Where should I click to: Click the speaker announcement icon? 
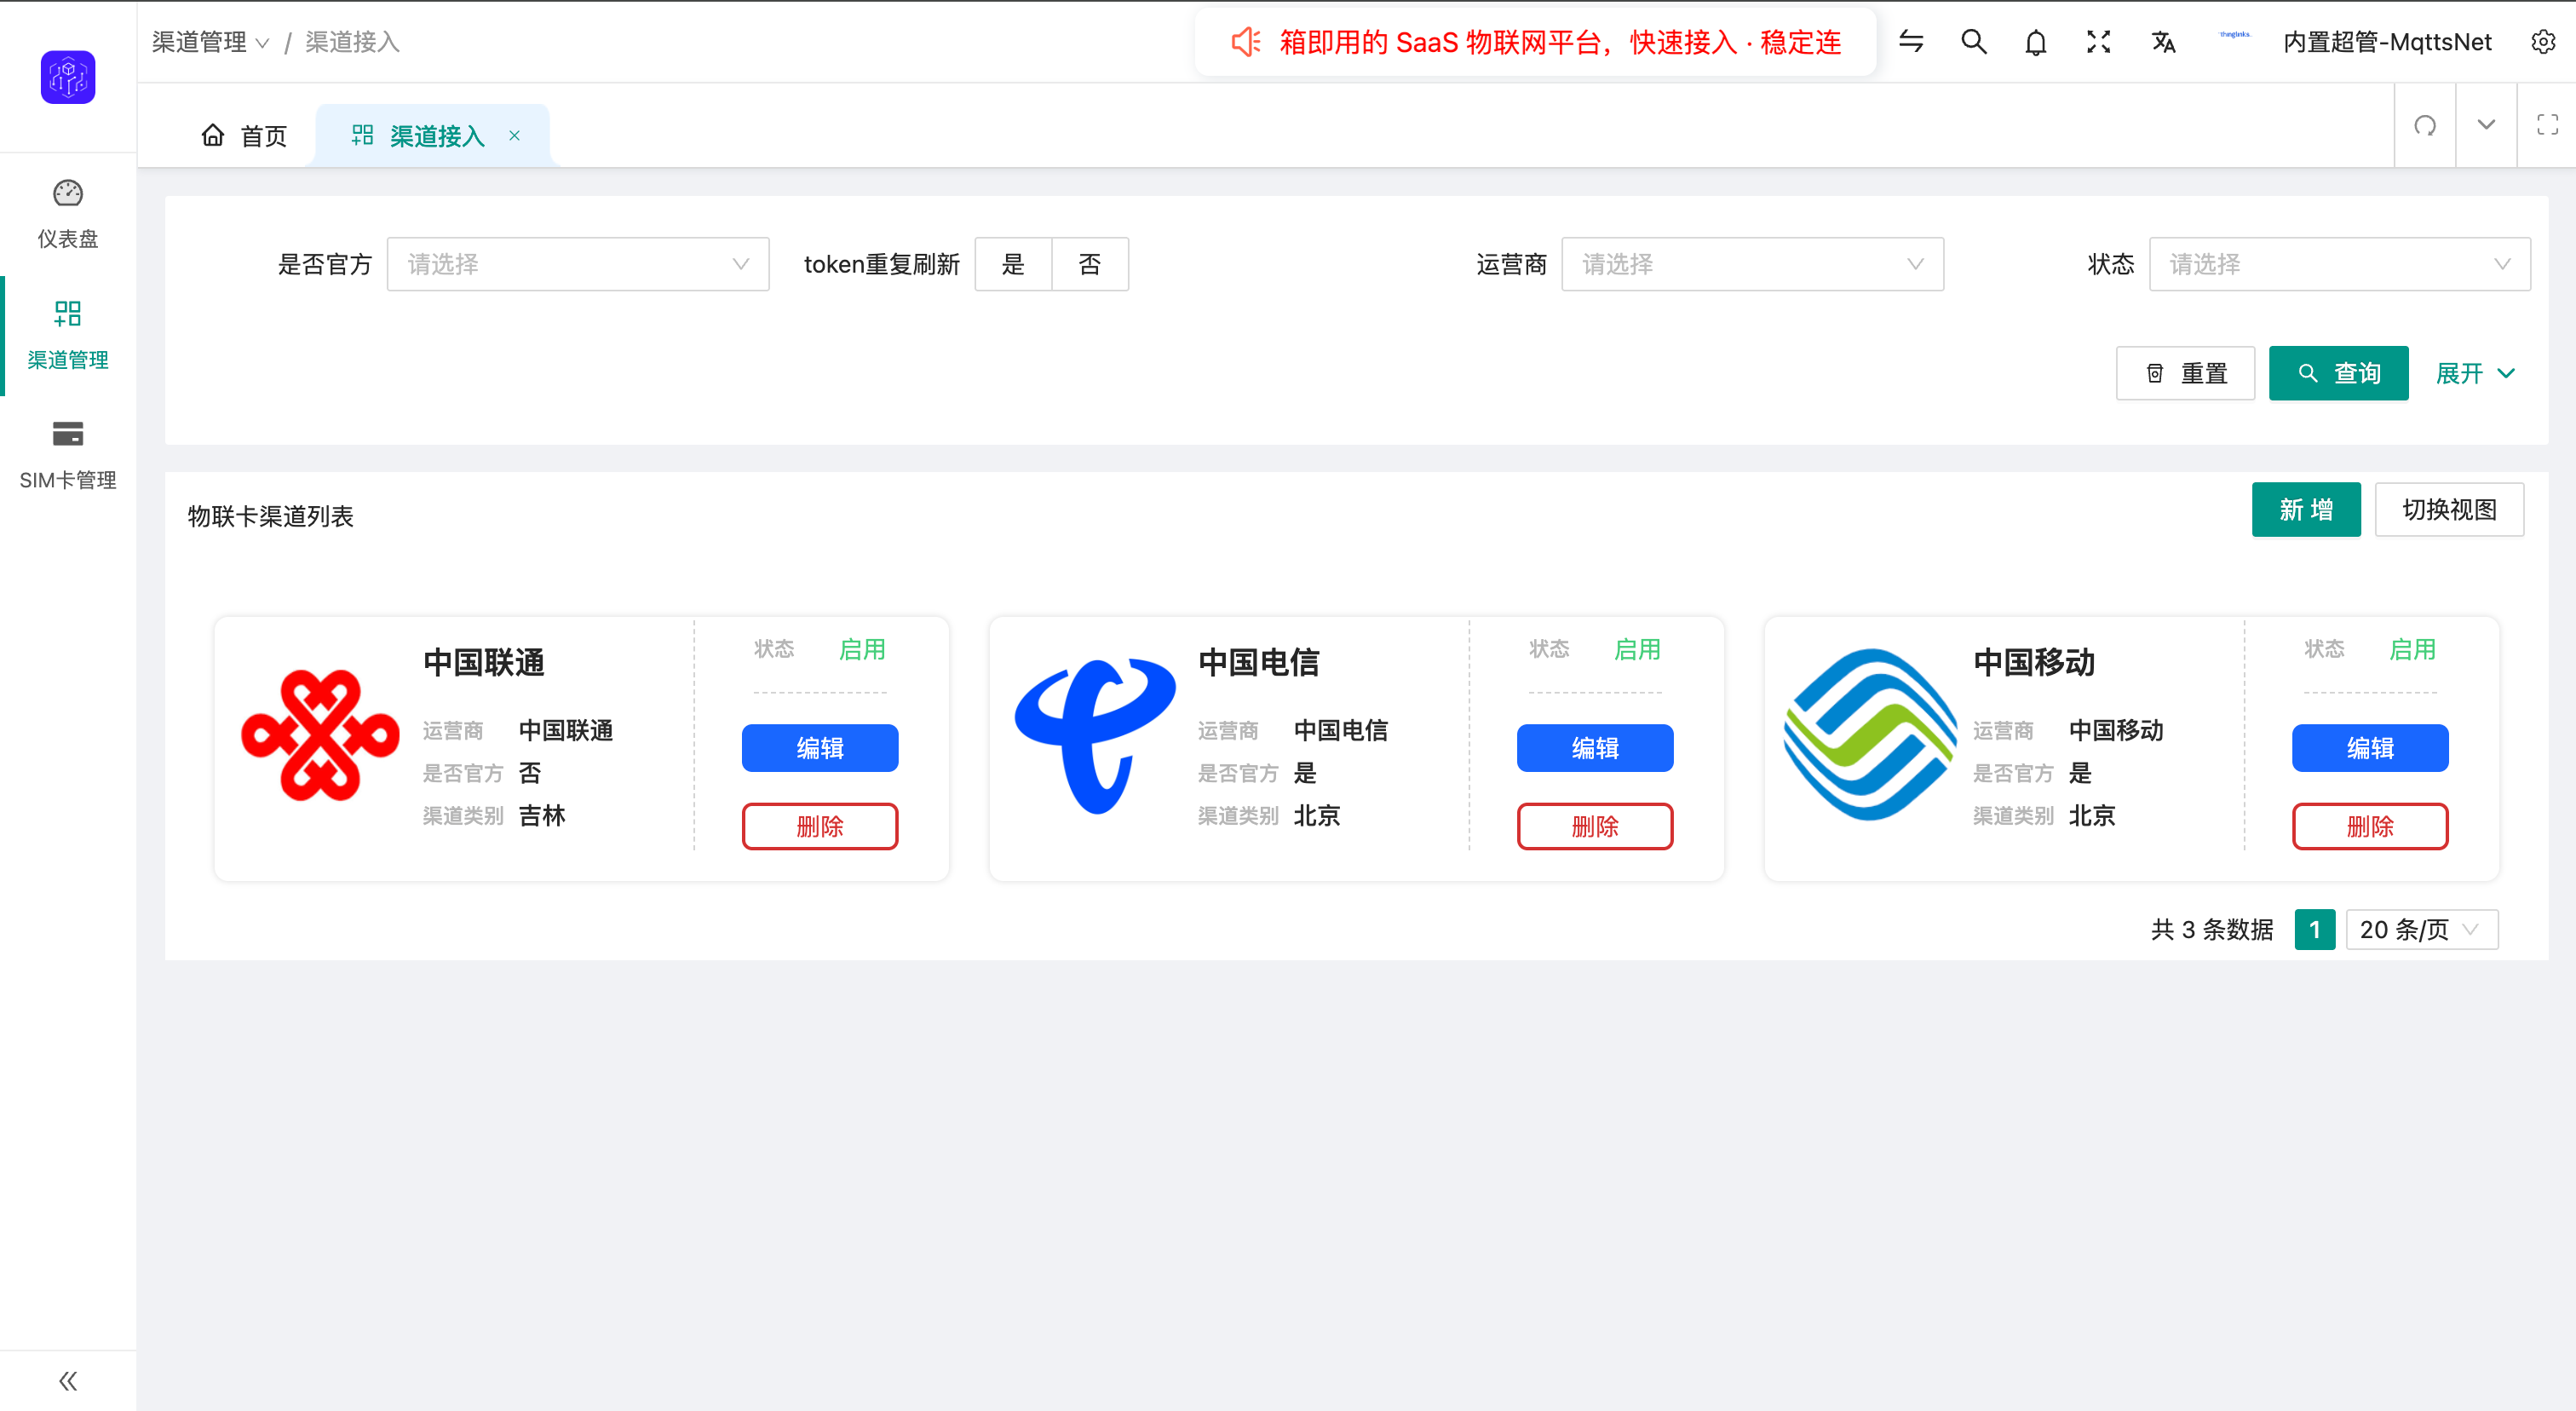1245,42
